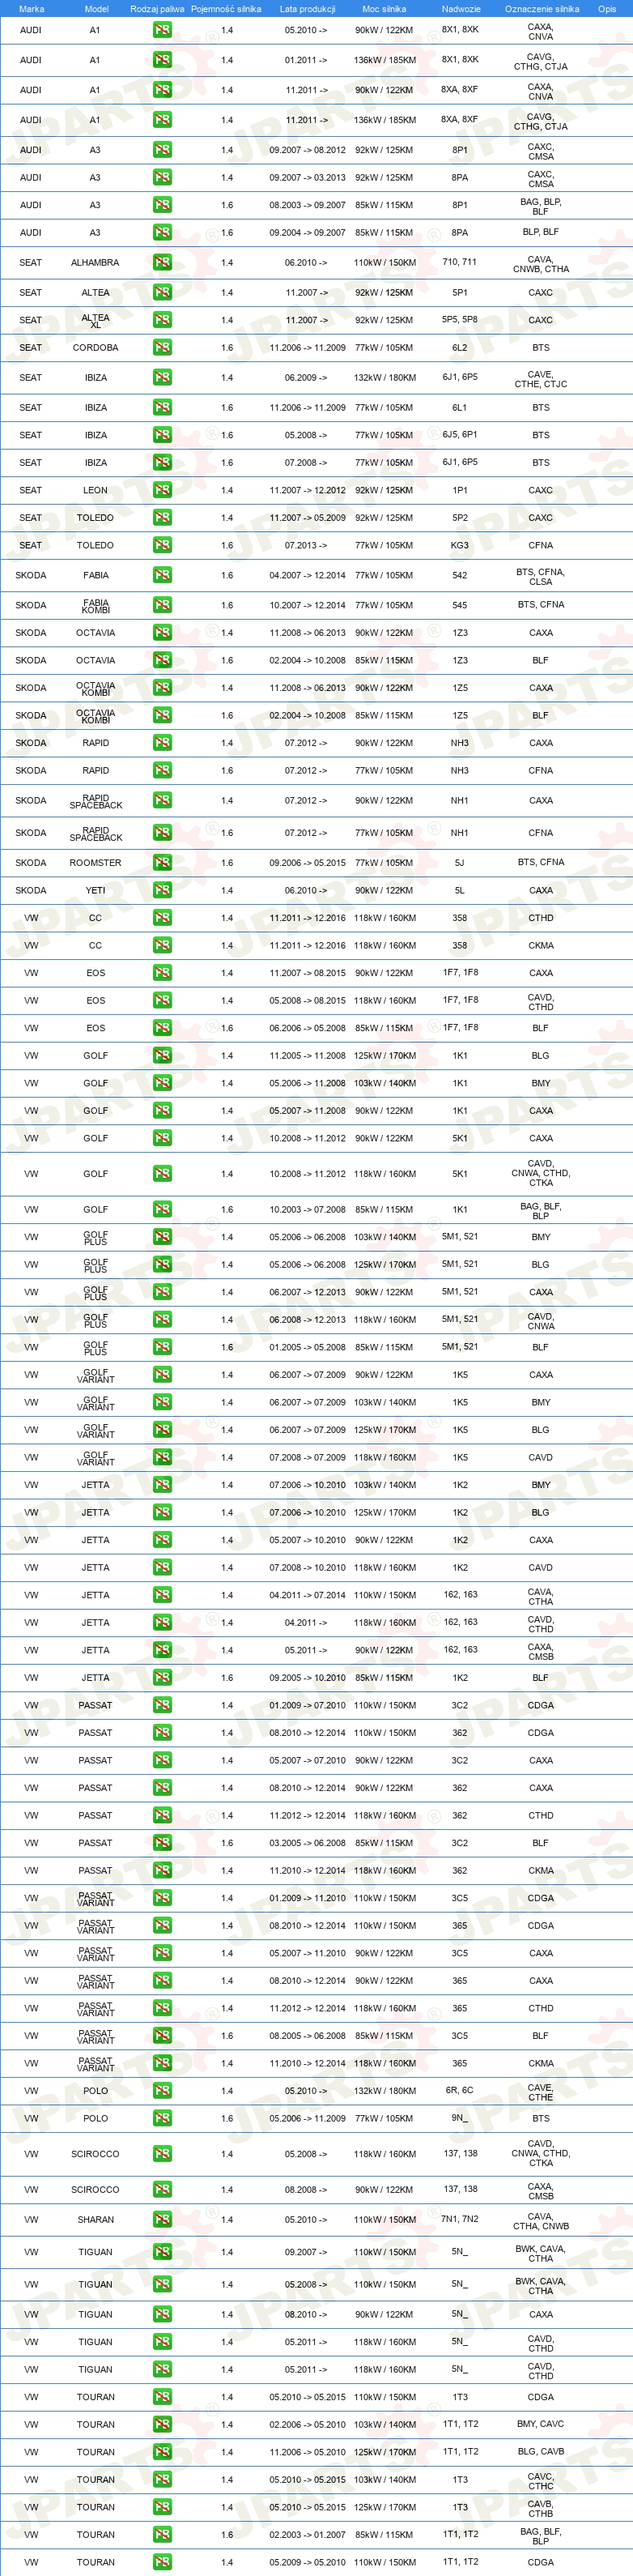Click the ALTEA XL model cell

tap(96, 321)
